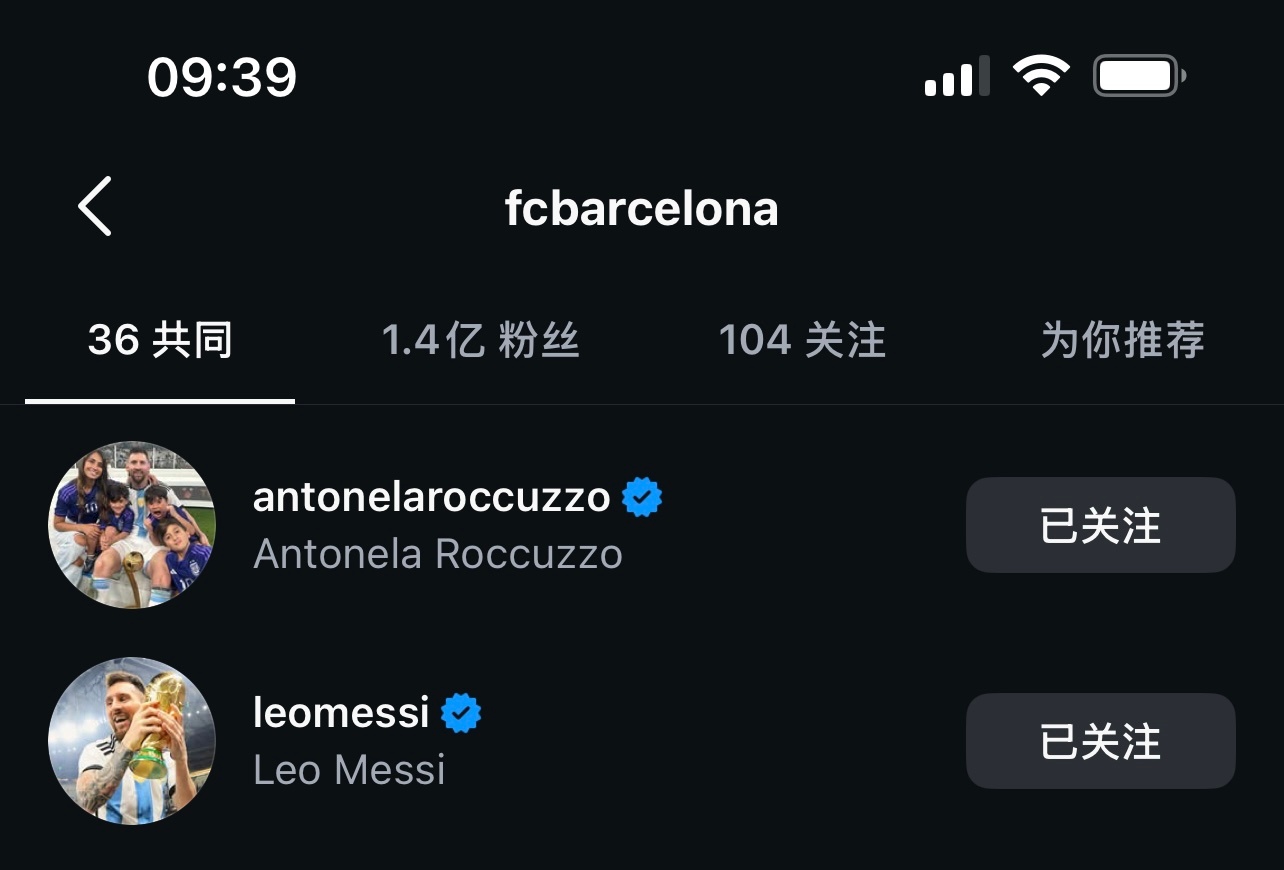Tap the 09:39 status bar clock
Image resolution: width=1284 pixels, height=870 pixels.
click(222, 77)
